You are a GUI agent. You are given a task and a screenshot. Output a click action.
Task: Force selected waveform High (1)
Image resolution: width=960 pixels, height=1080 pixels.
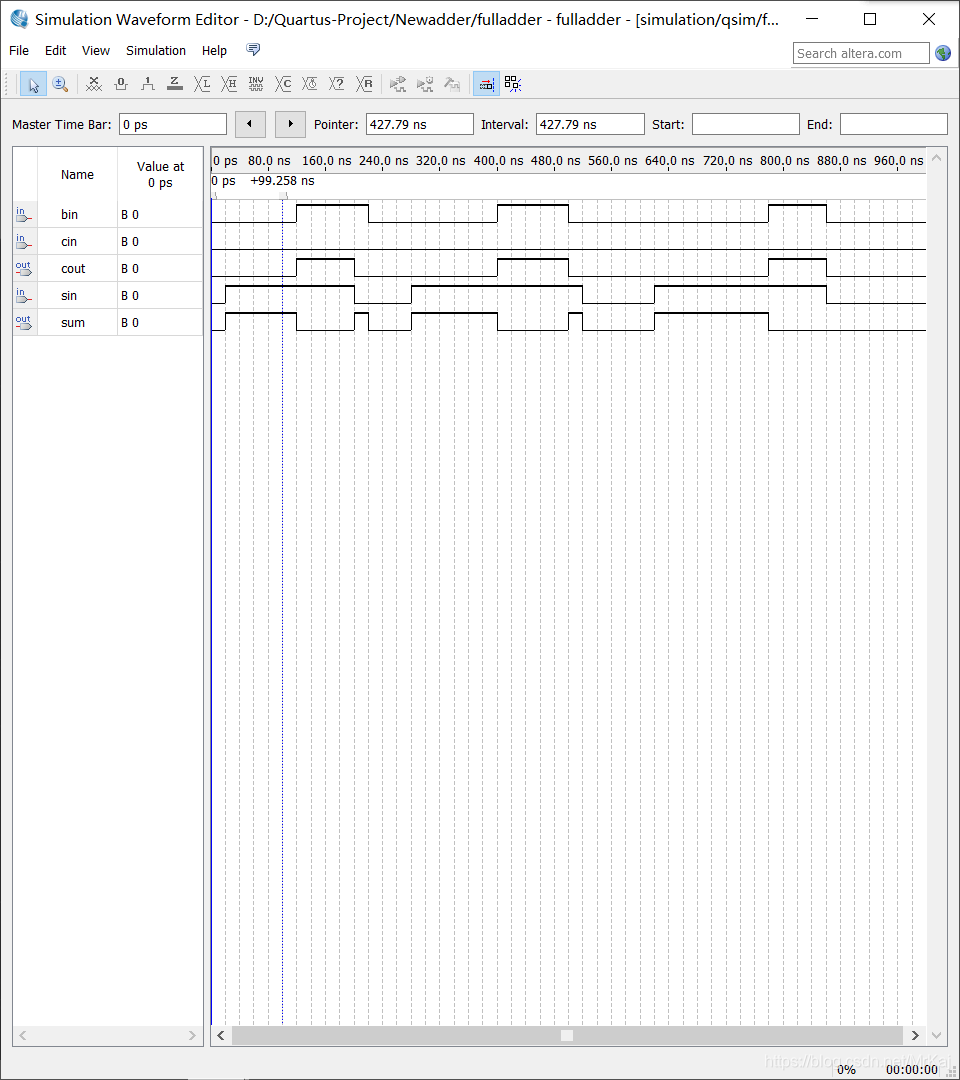(147, 85)
